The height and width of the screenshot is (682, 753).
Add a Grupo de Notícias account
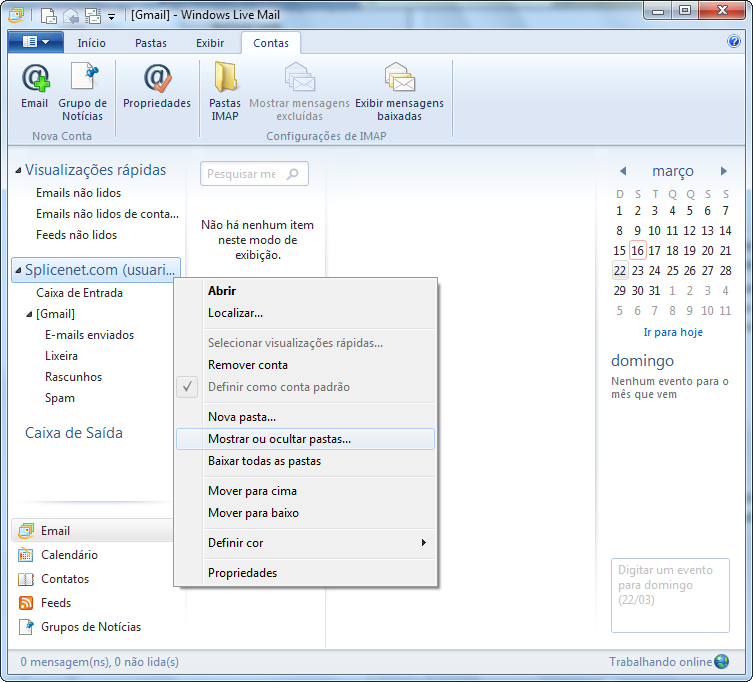pyautogui.click(x=83, y=92)
